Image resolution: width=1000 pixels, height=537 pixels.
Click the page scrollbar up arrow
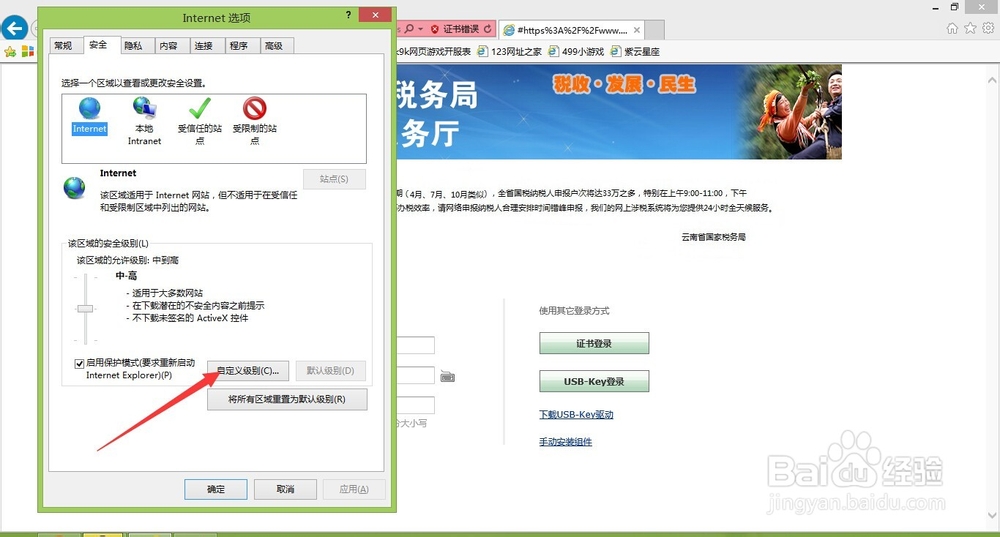coord(992,81)
